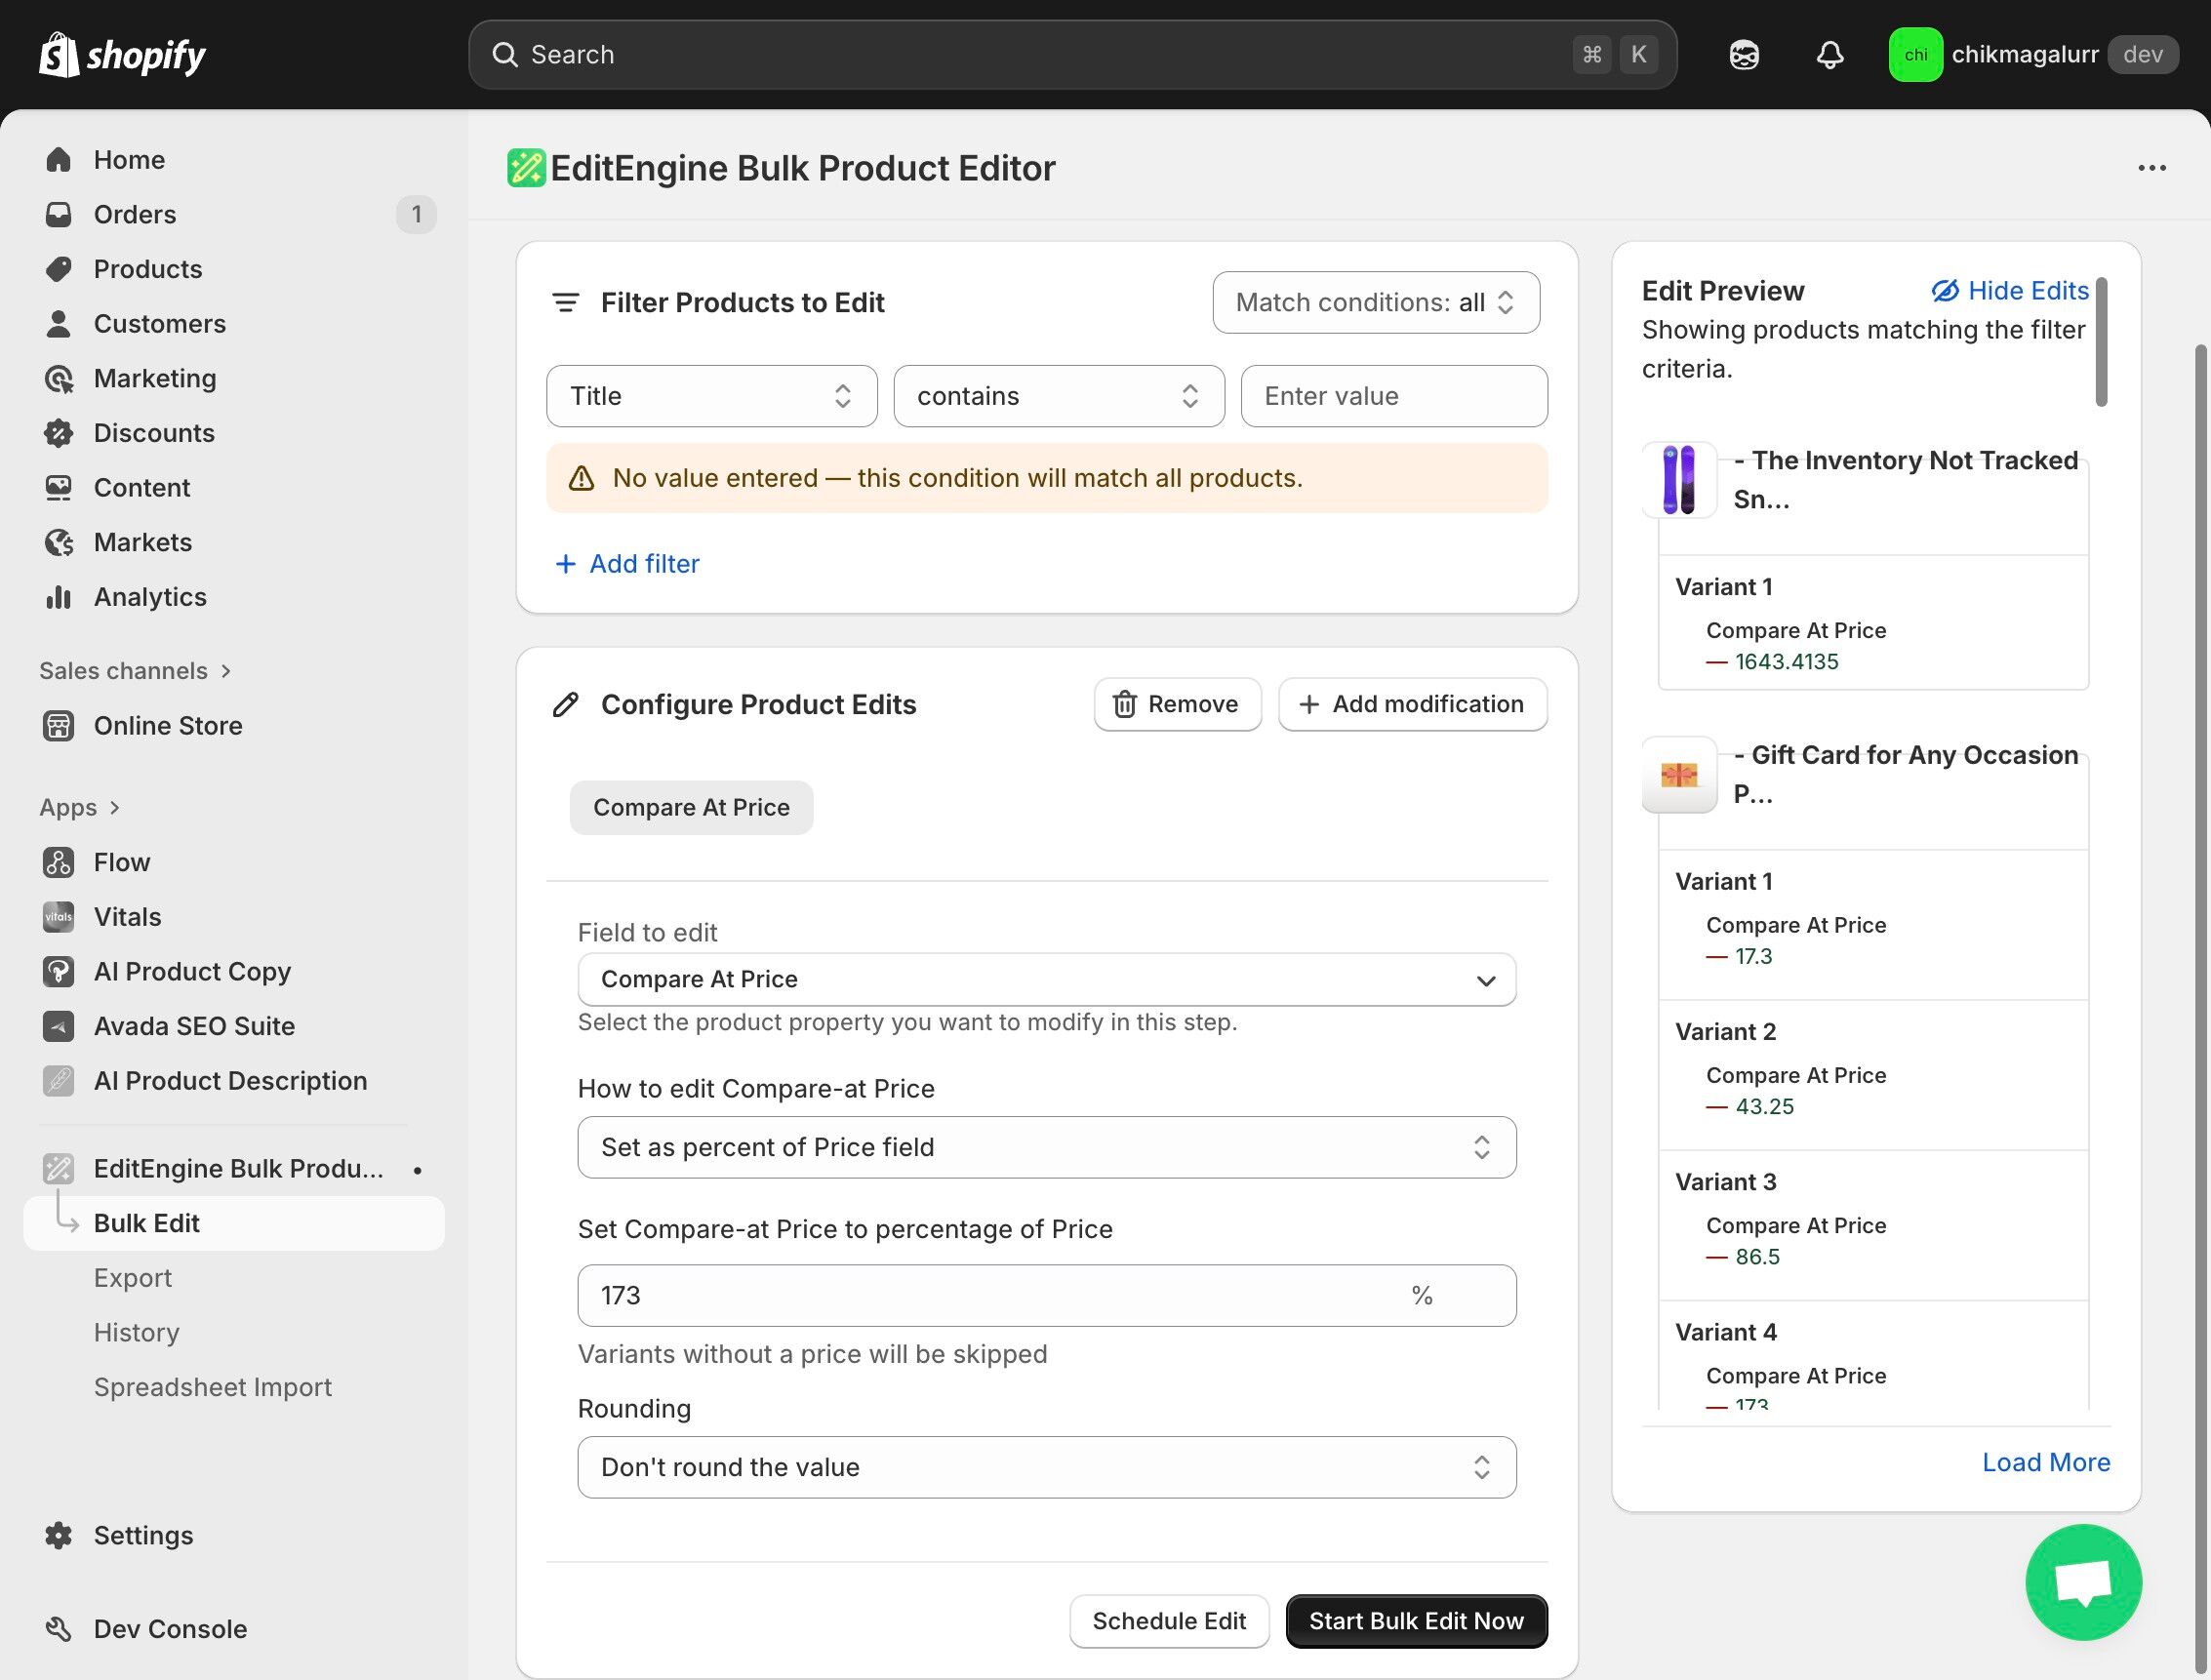This screenshot has width=2211, height=1680.
Task: Click the three-dot more actions icon
Action: [x=2151, y=168]
